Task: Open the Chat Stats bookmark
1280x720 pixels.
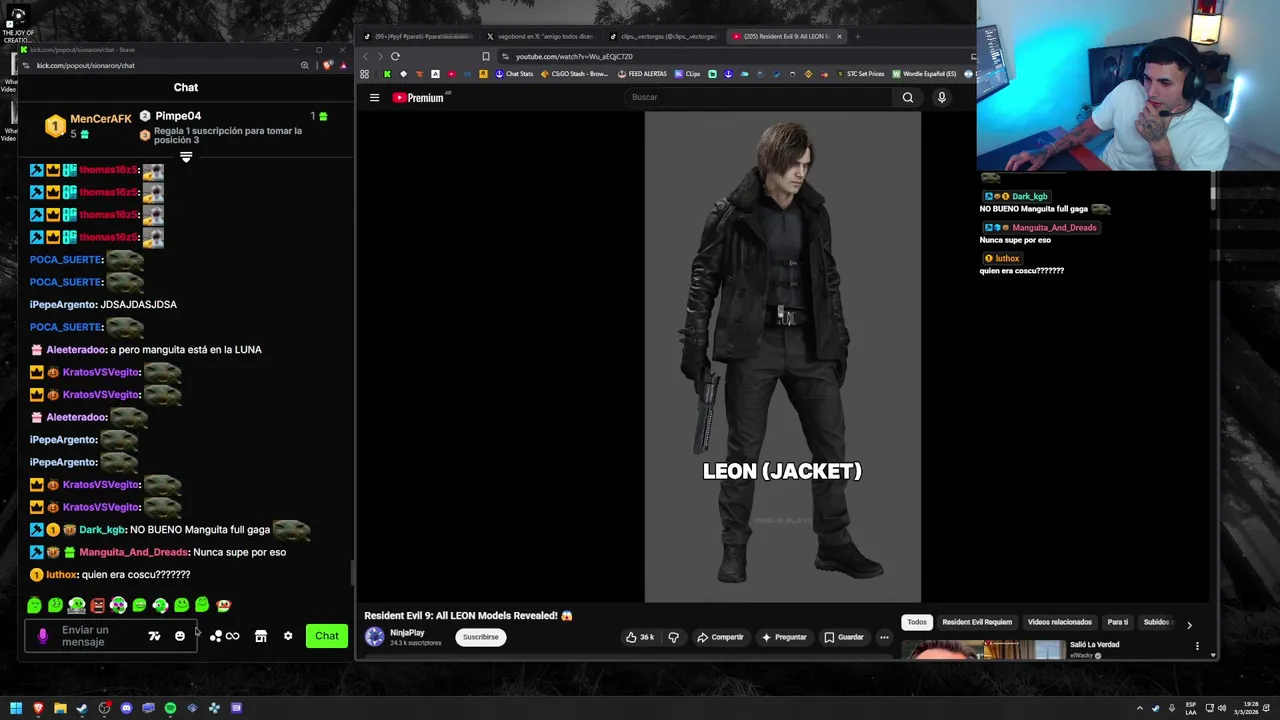Action: coord(515,74)
